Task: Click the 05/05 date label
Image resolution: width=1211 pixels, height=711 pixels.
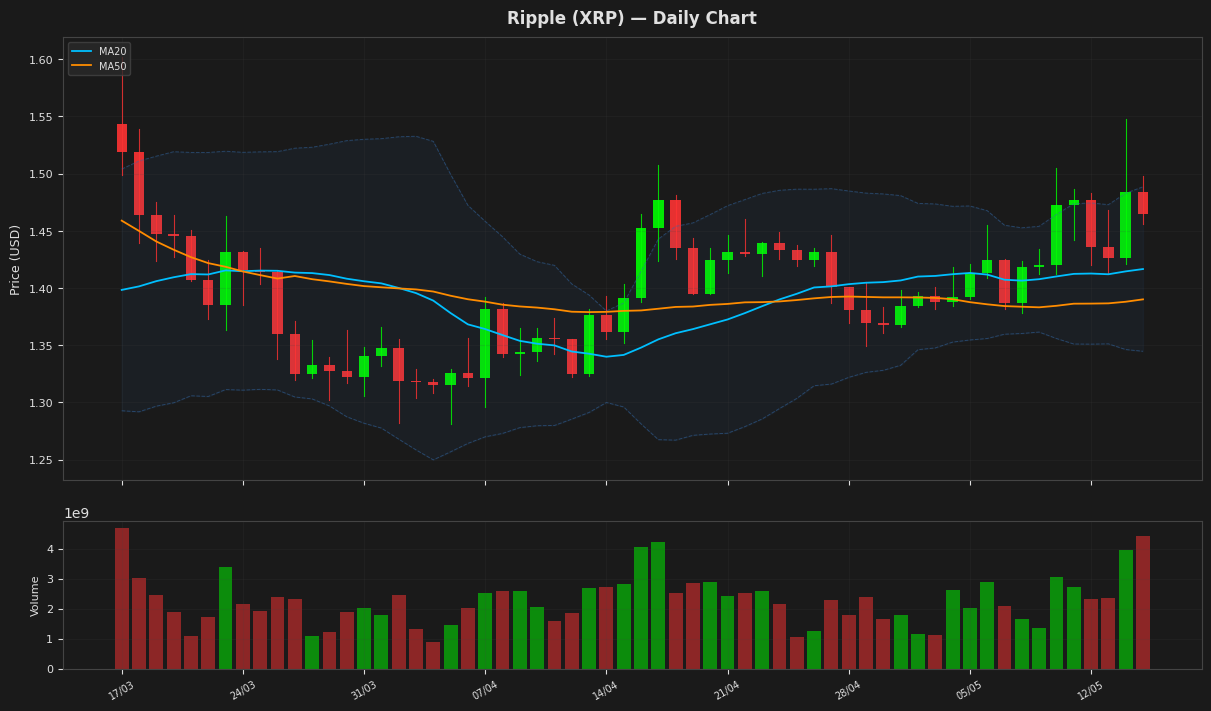Action: pos(969,691)
